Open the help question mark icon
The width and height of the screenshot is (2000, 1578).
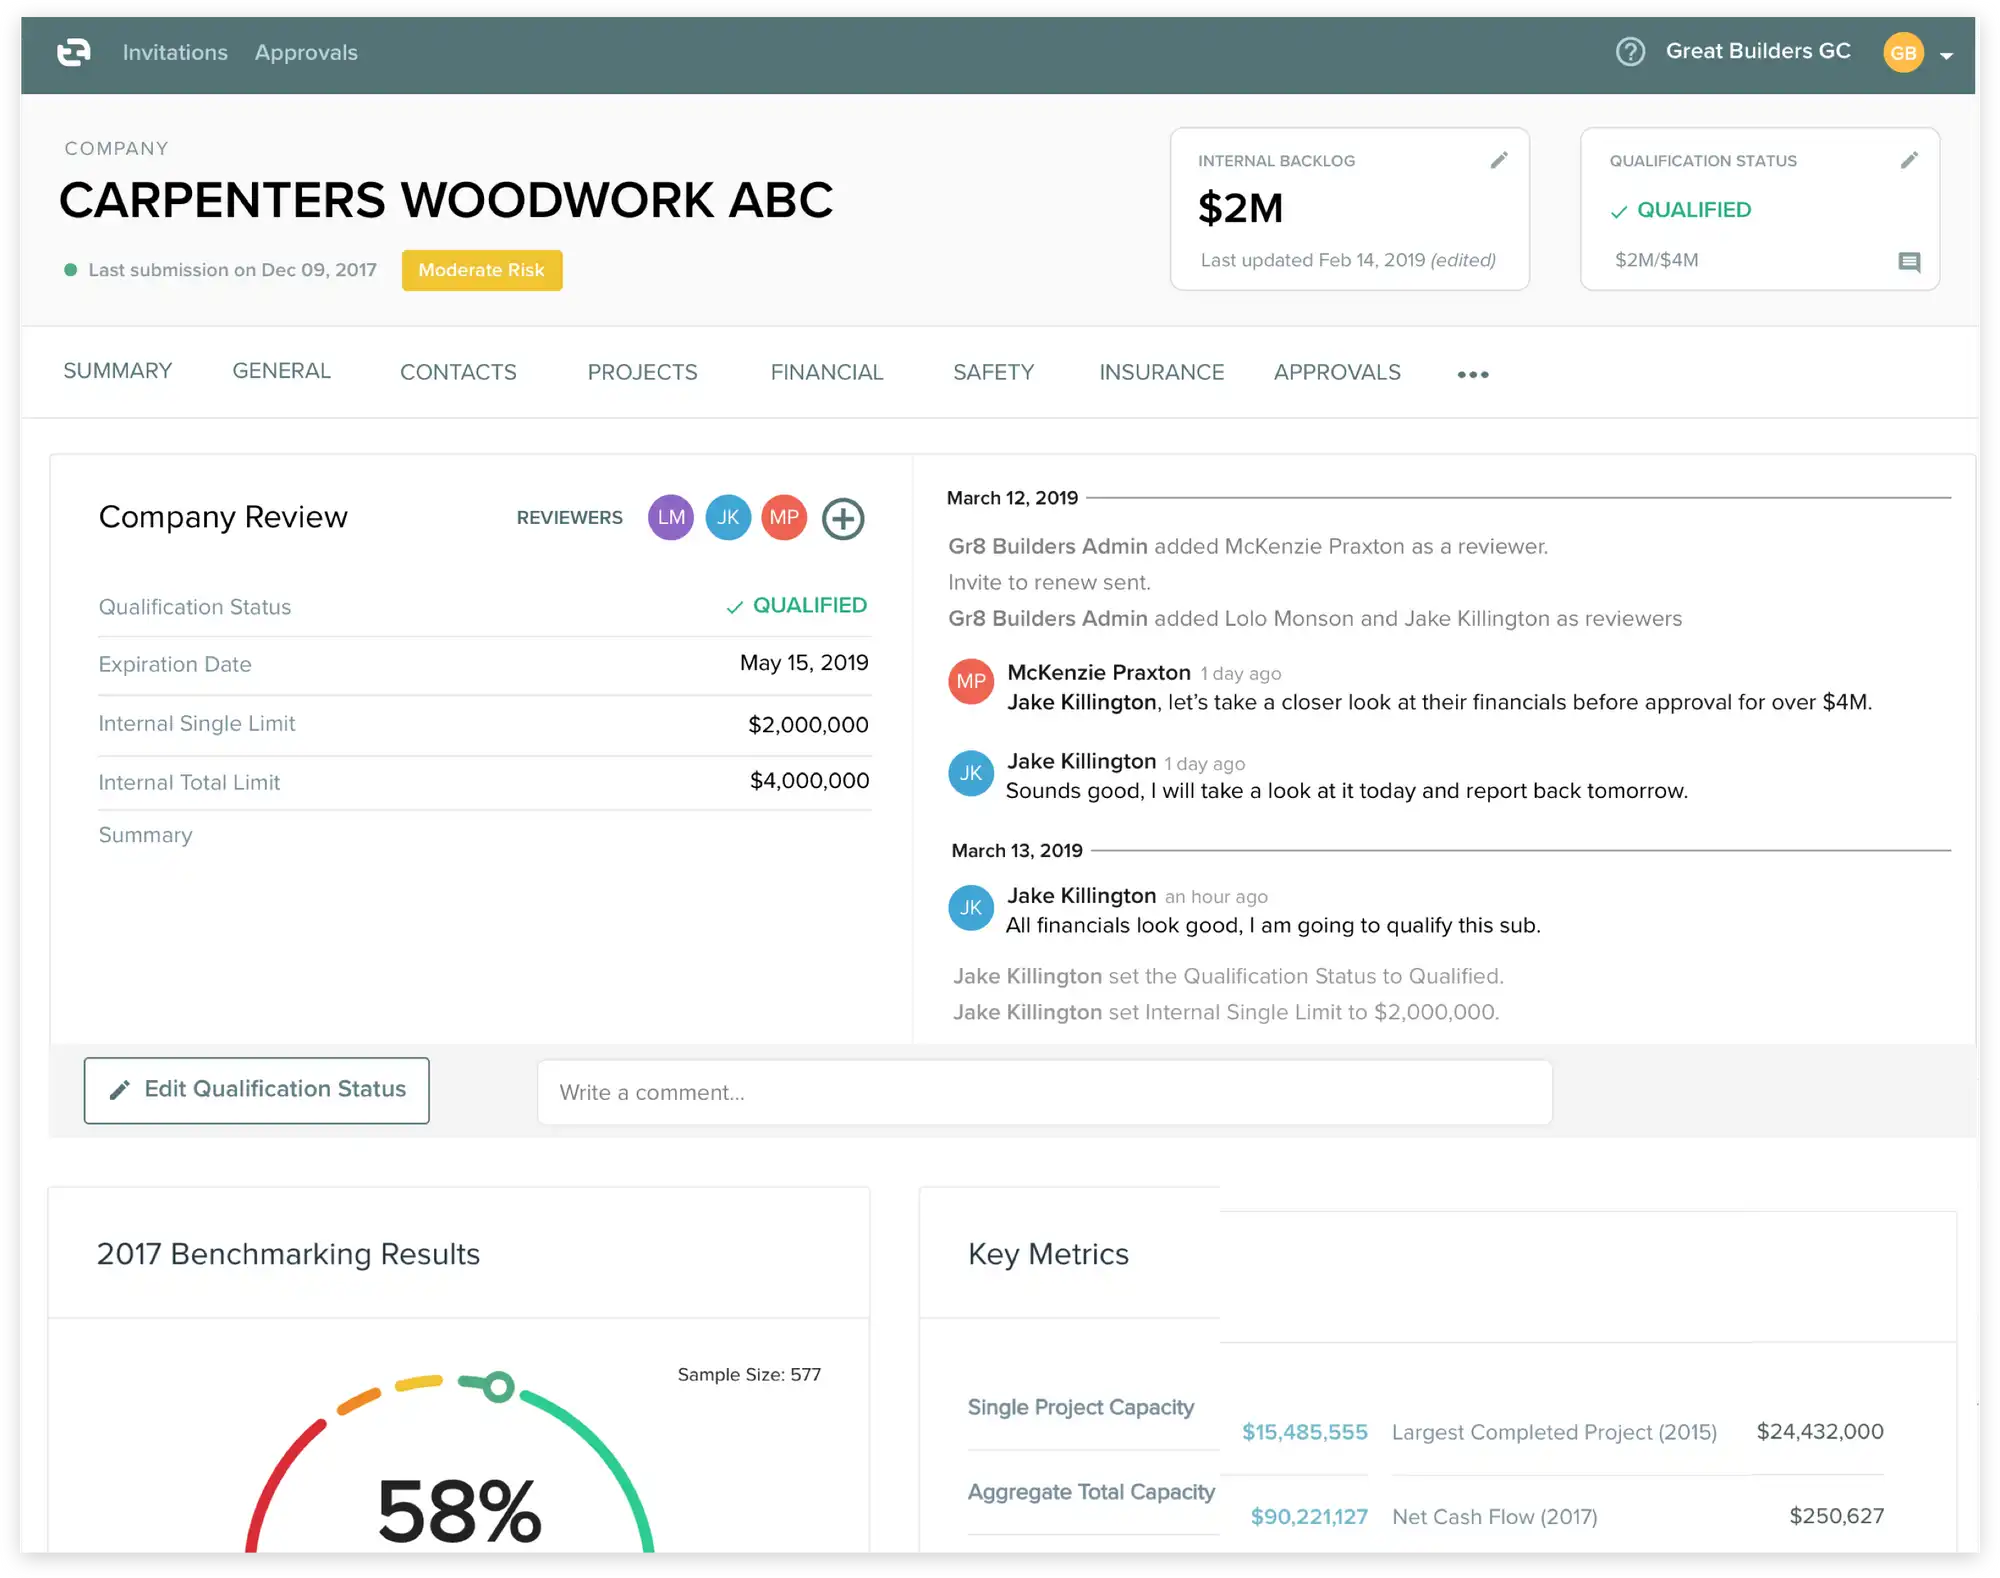tap(1630, 51)
